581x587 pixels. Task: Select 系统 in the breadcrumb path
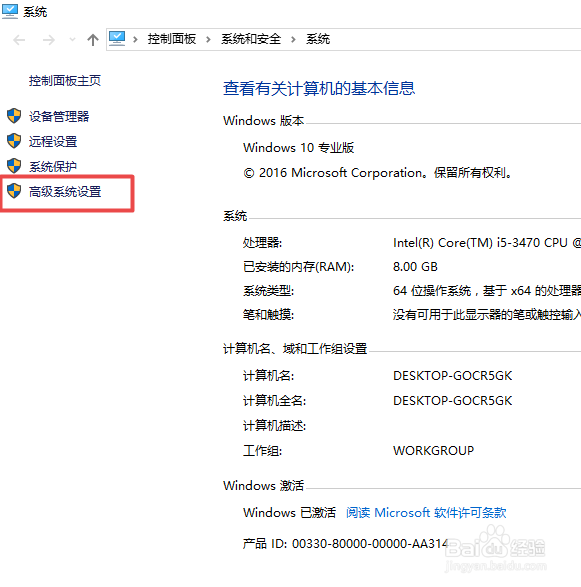(318, 39)
